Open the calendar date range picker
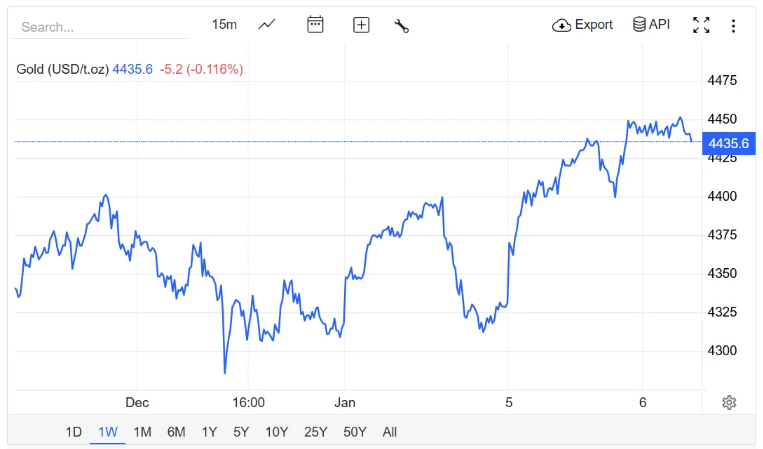This screenshot has height=449, width=763. pyautogui.click(x=315, y=25)
